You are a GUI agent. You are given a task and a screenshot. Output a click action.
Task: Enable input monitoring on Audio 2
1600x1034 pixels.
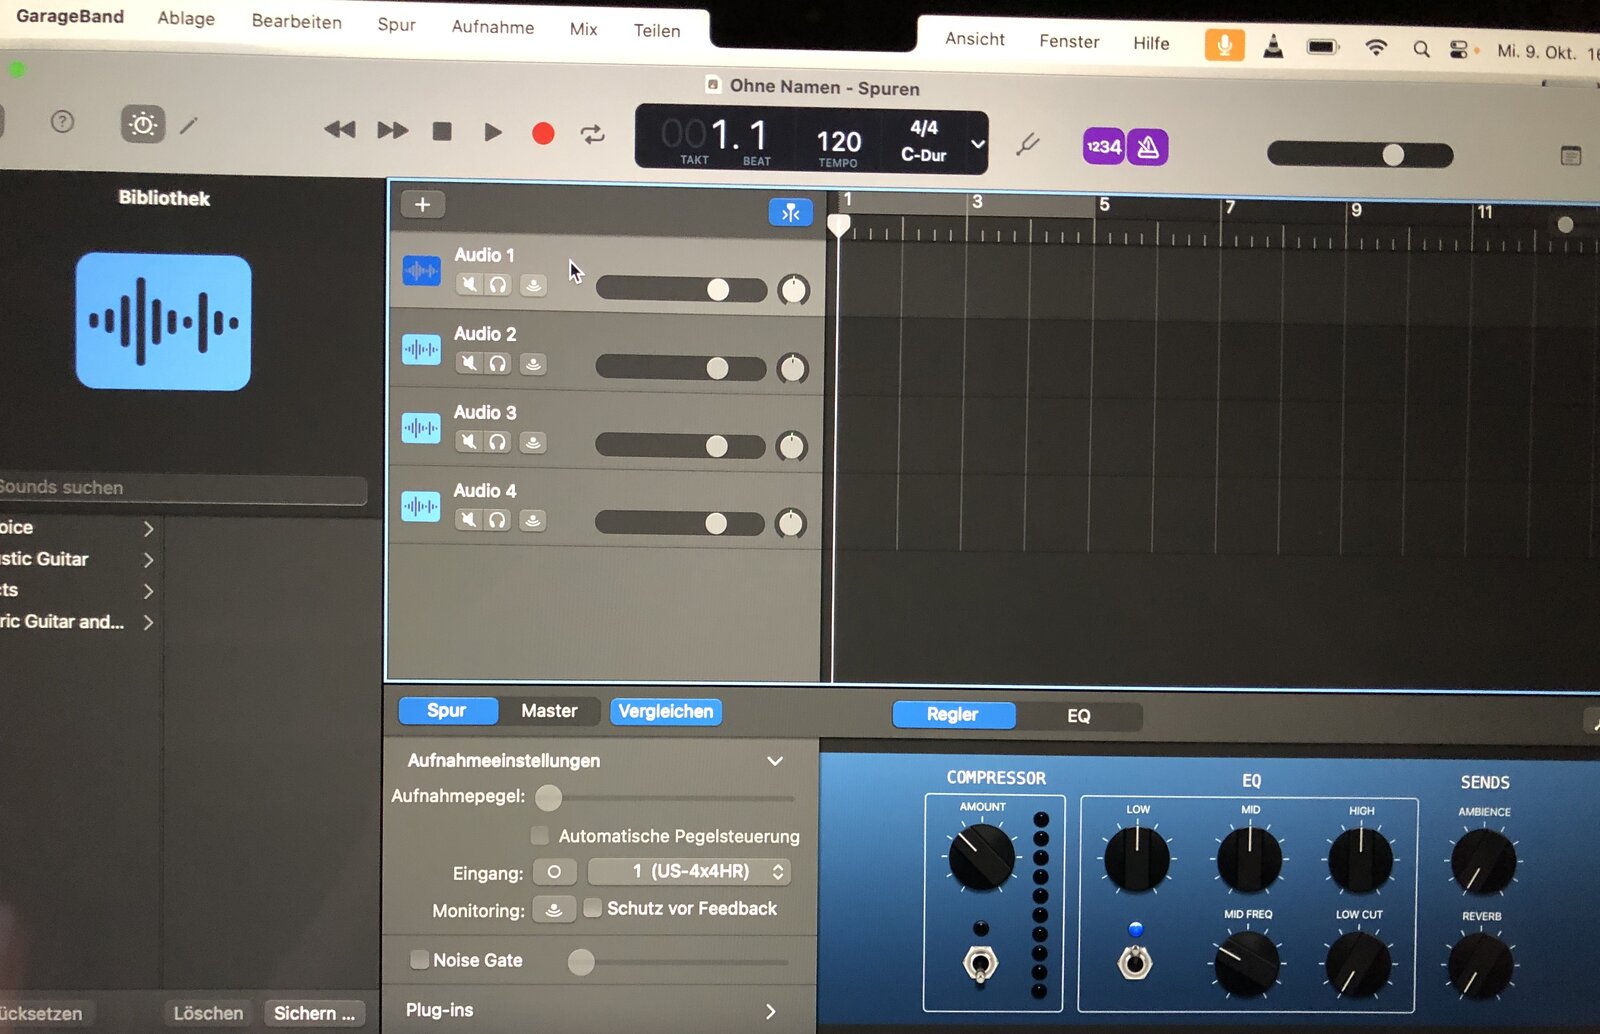tap(534, 364)
